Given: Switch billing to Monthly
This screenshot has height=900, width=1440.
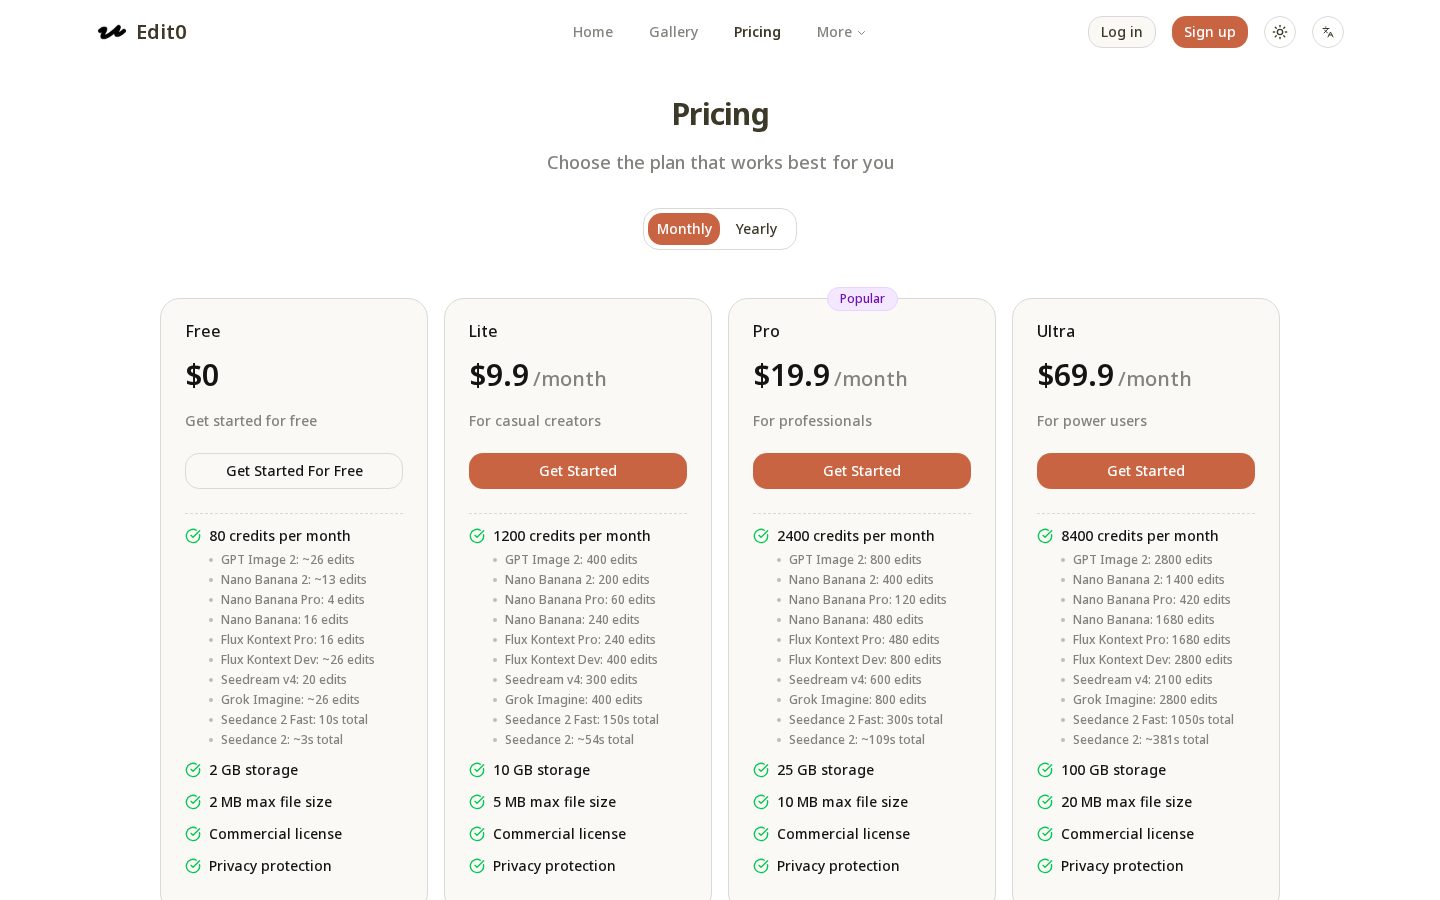Looking at the screenshot, I should (x=684, y=229).
